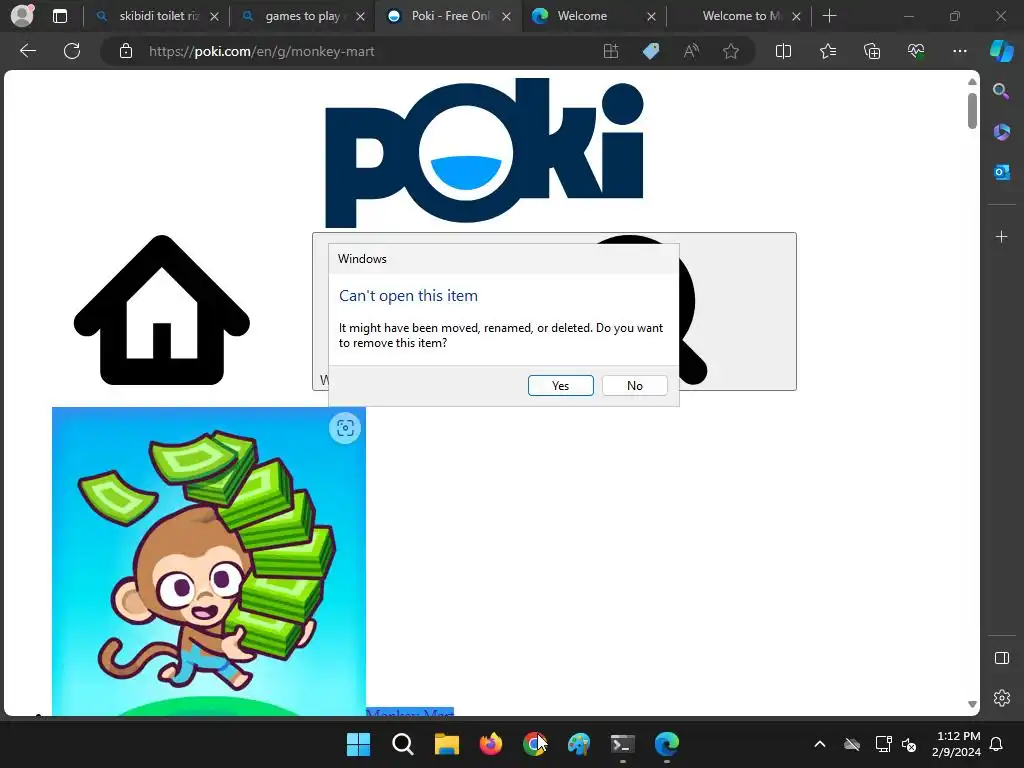The width and height of the screenshot is (1024, 768).
Task: Open taskbar Search
Action: (402, 744)
